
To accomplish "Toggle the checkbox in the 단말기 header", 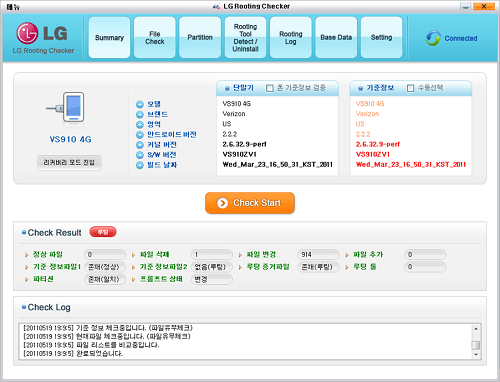I will pos(269,88).
